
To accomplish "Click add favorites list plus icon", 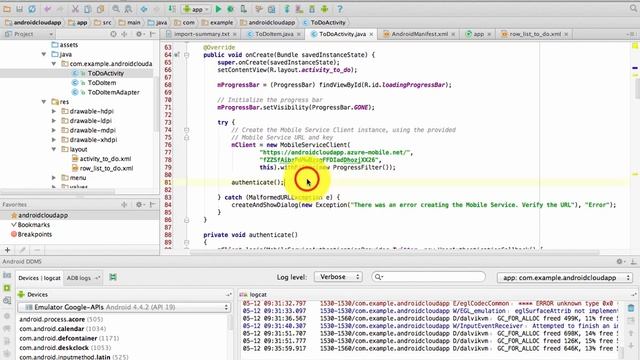I will (x=7, y=250).
